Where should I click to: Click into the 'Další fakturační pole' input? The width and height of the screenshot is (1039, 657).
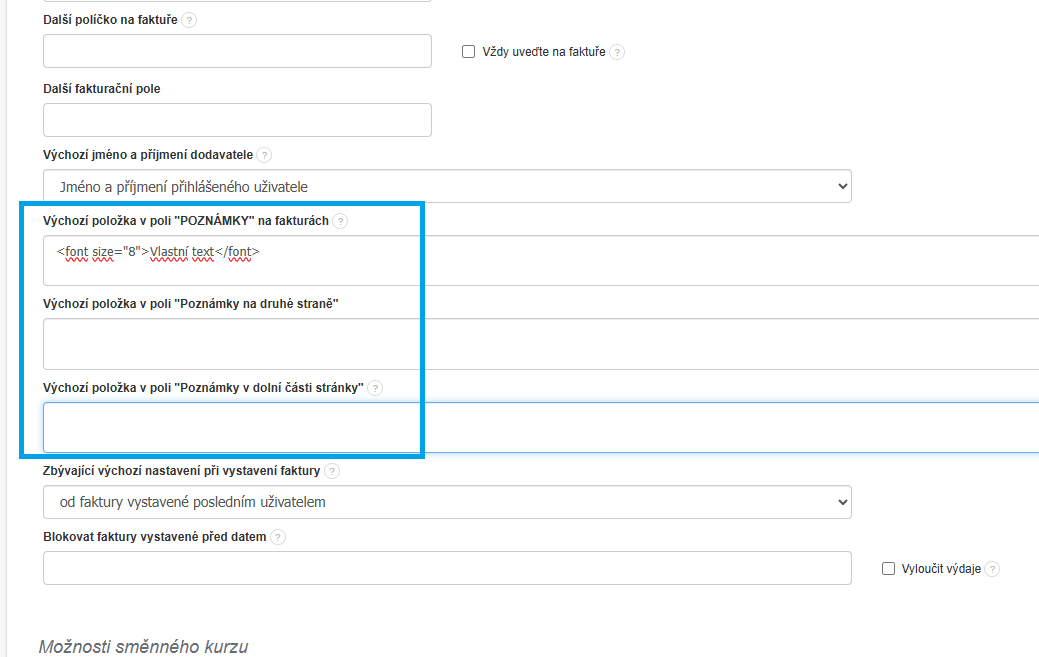[237, 120]
